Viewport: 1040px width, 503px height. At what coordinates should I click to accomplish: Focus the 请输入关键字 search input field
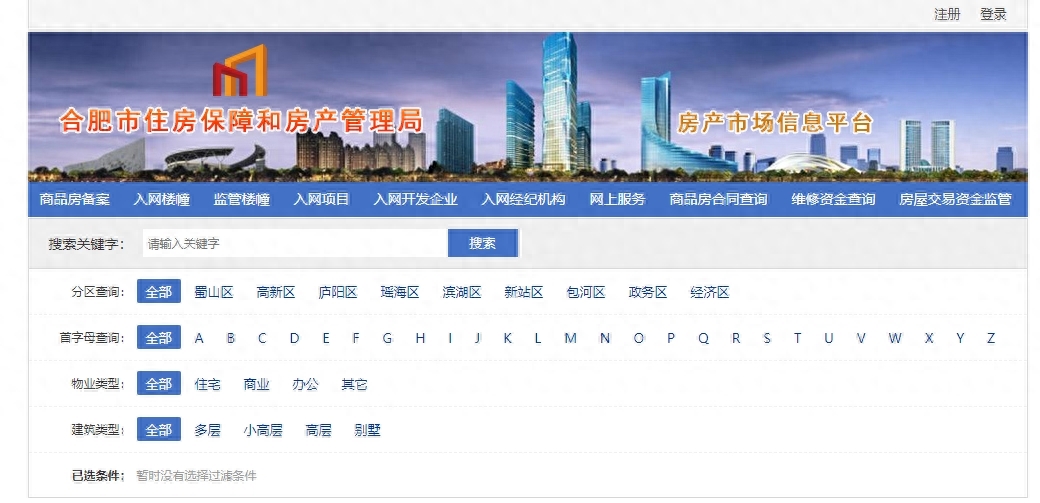click(x=295, y=244)
